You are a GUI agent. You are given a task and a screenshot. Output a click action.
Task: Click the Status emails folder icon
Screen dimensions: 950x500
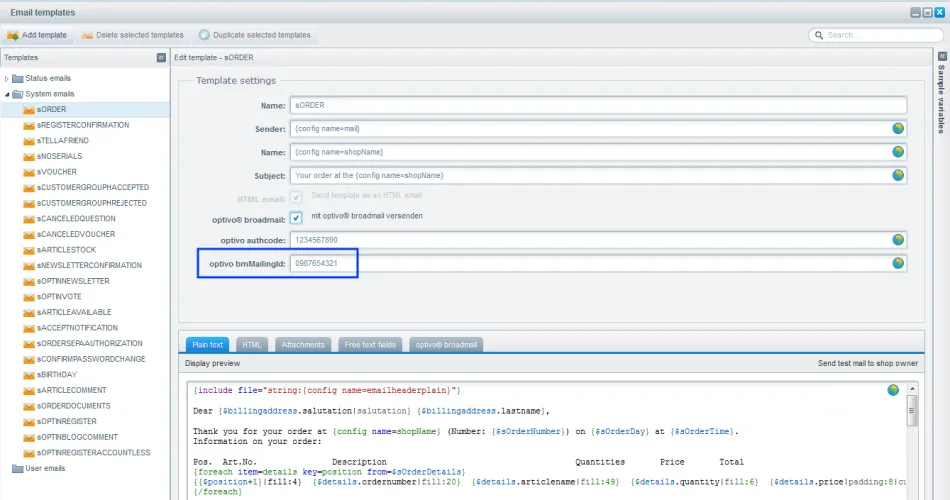coord(18,78)
